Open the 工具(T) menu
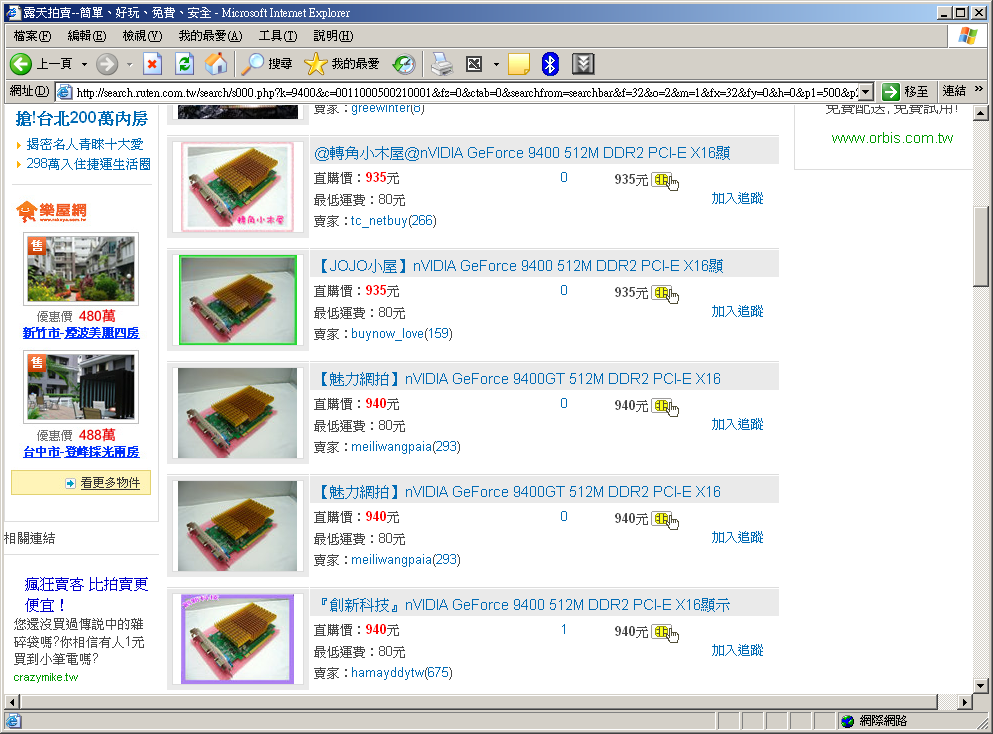The image size is (993, 734). (x=277, y=36)
